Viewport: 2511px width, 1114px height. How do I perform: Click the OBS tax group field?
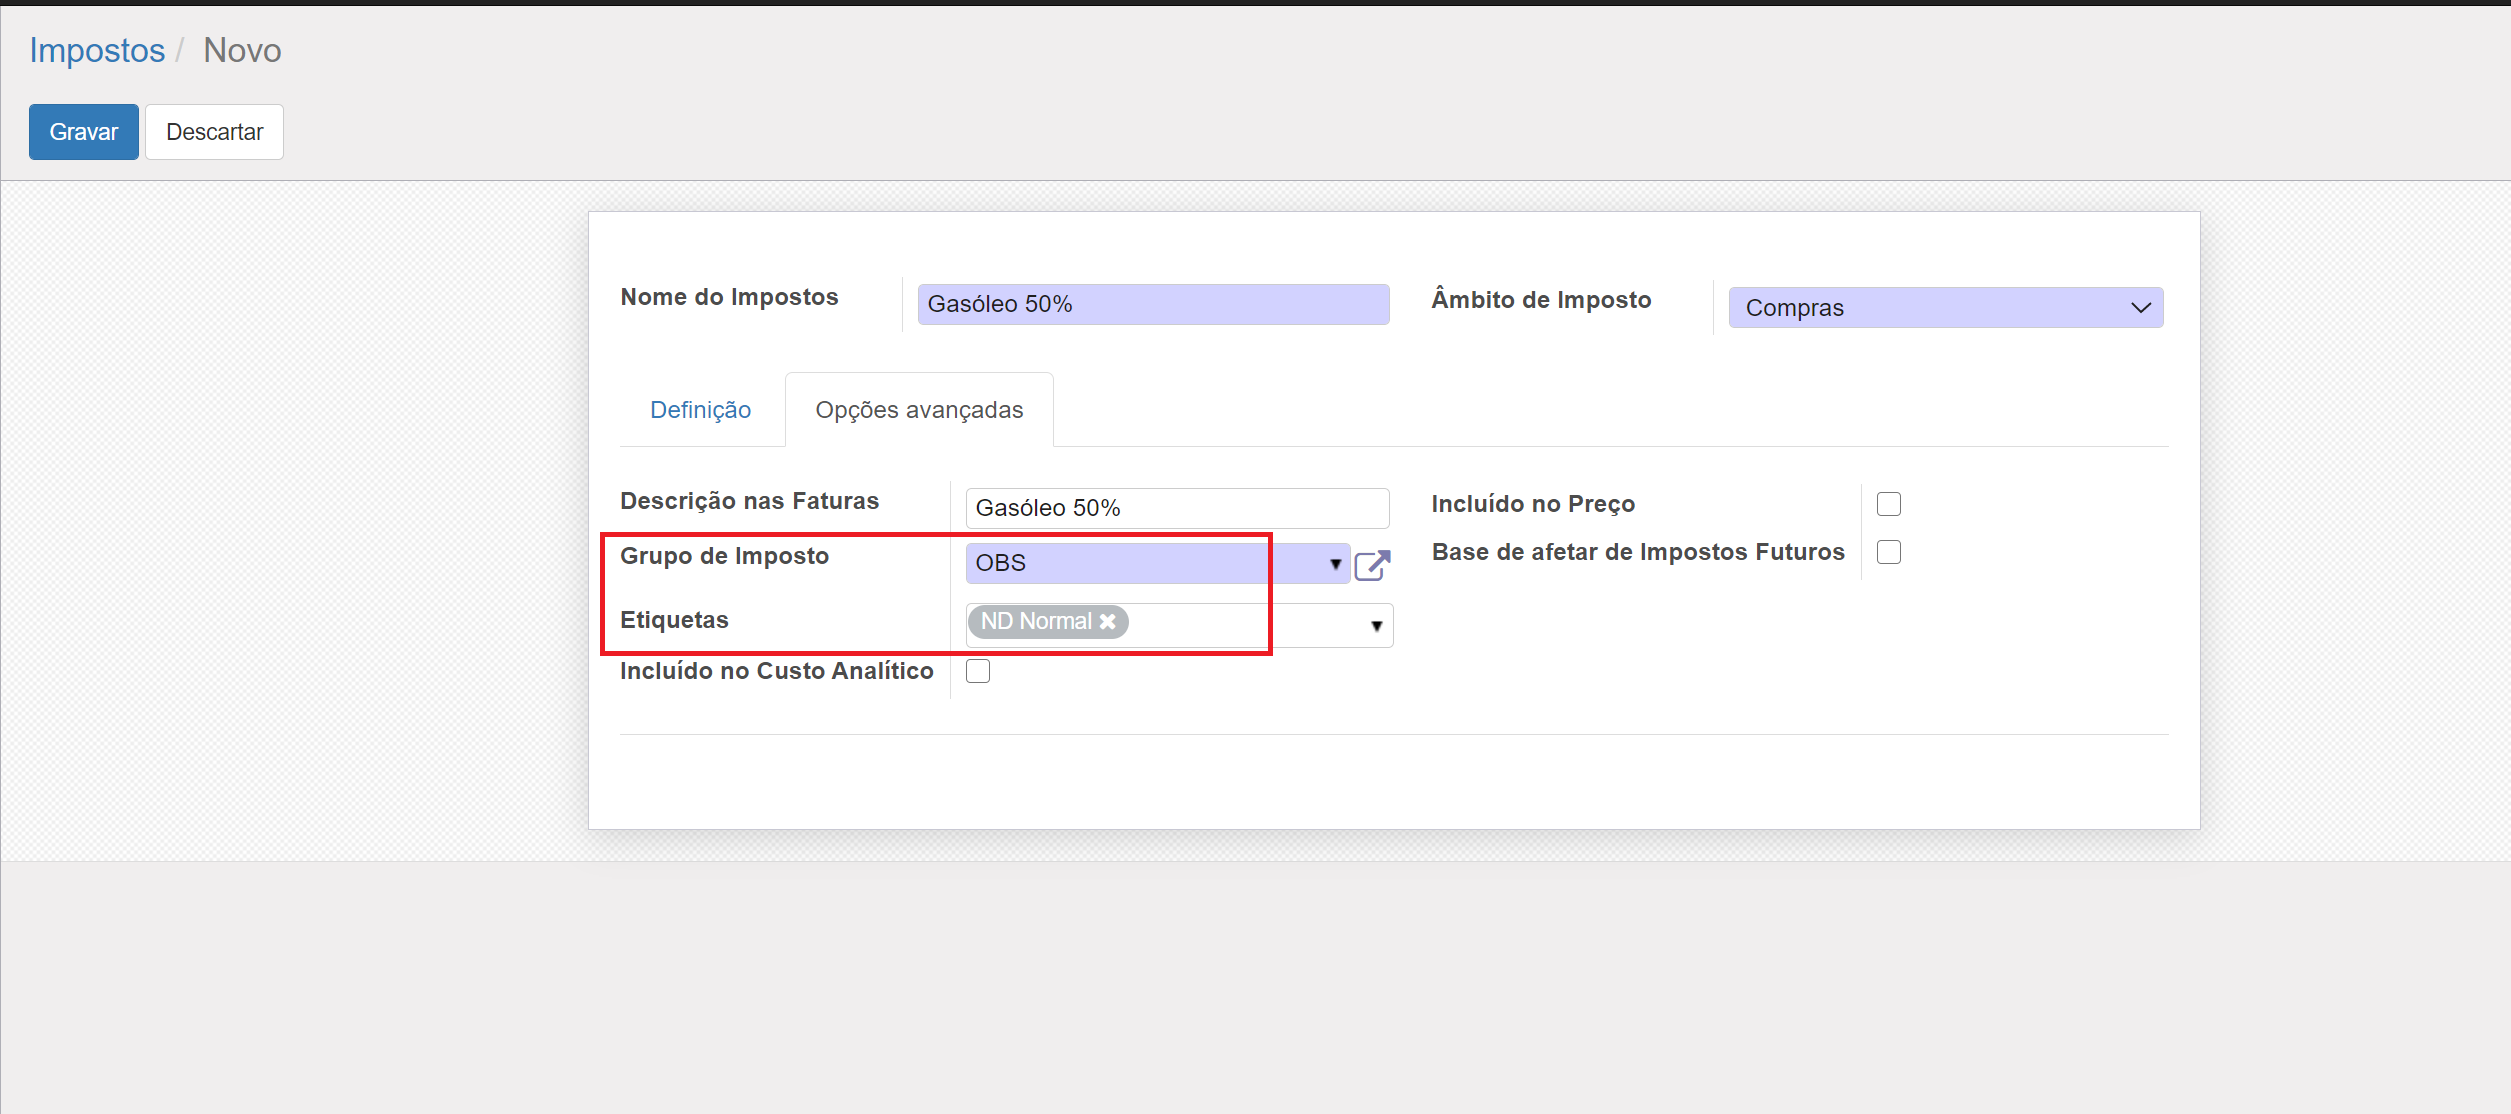coord(1140,563)
